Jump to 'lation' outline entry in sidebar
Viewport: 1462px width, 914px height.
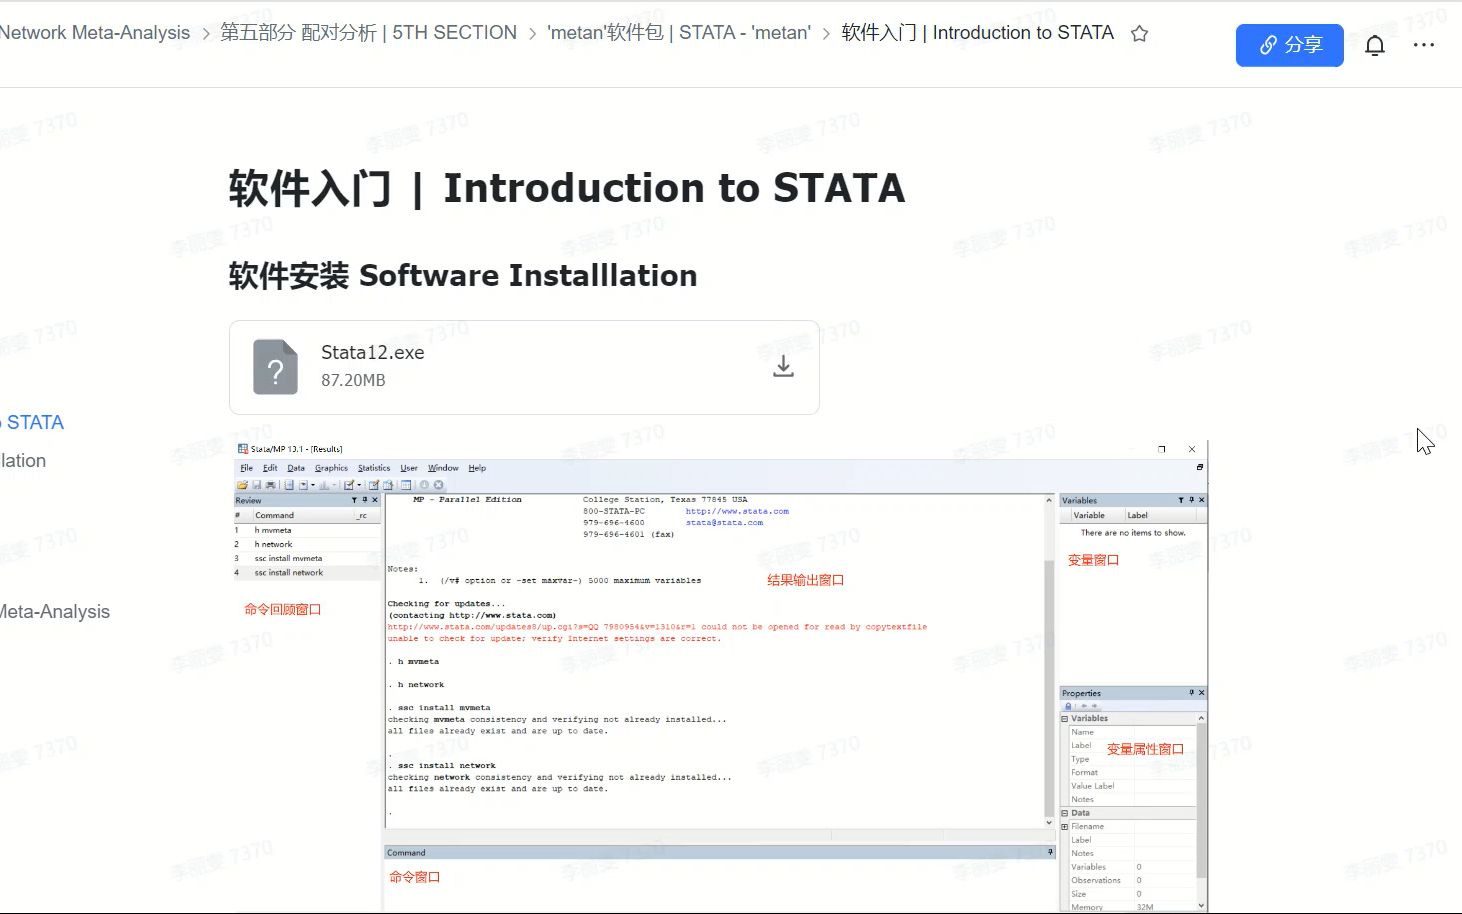[23, 460]
